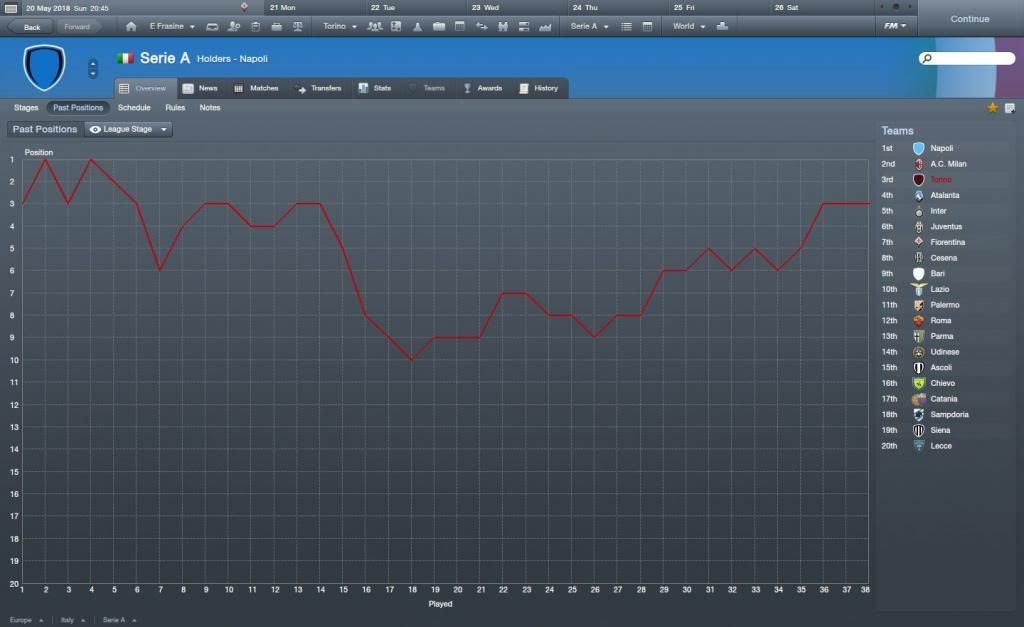Image resolution: width=1024 pixels, height=627 pixels.
Task: Click in the search input field
Action: point(967,59)
